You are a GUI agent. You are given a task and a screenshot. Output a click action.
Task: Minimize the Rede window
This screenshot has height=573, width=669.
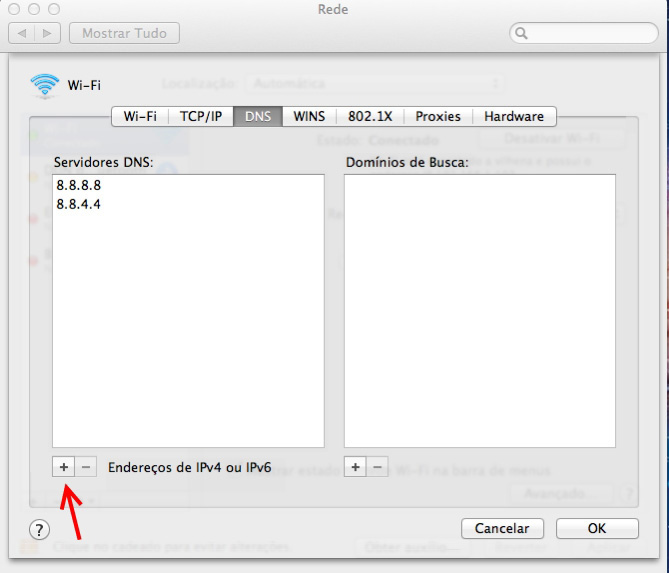coord(34,9)
